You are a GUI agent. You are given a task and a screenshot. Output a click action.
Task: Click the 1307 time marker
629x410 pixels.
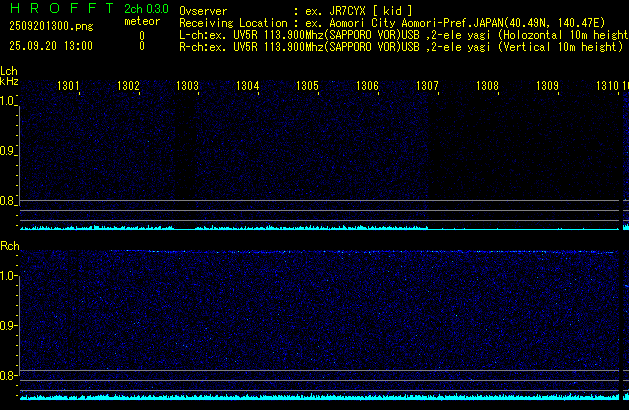point(427,87)
